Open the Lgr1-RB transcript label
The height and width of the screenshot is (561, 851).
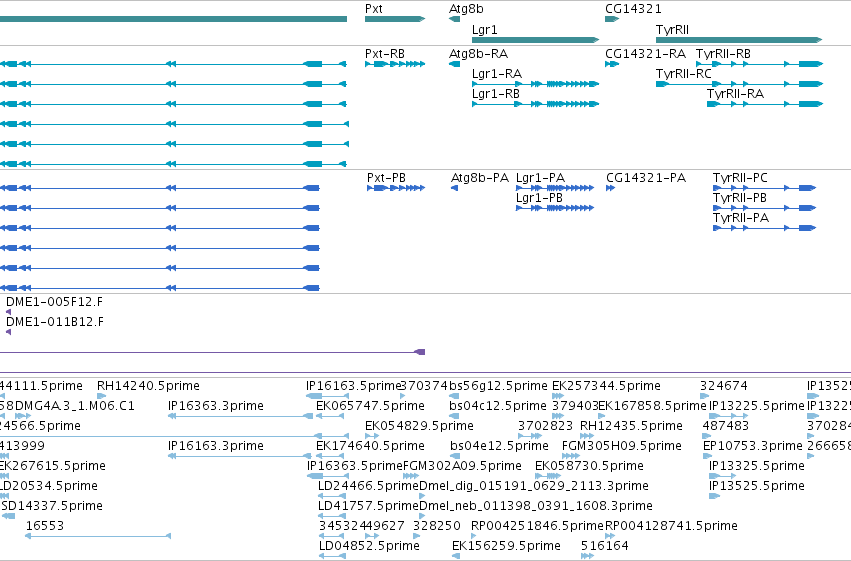496,94
